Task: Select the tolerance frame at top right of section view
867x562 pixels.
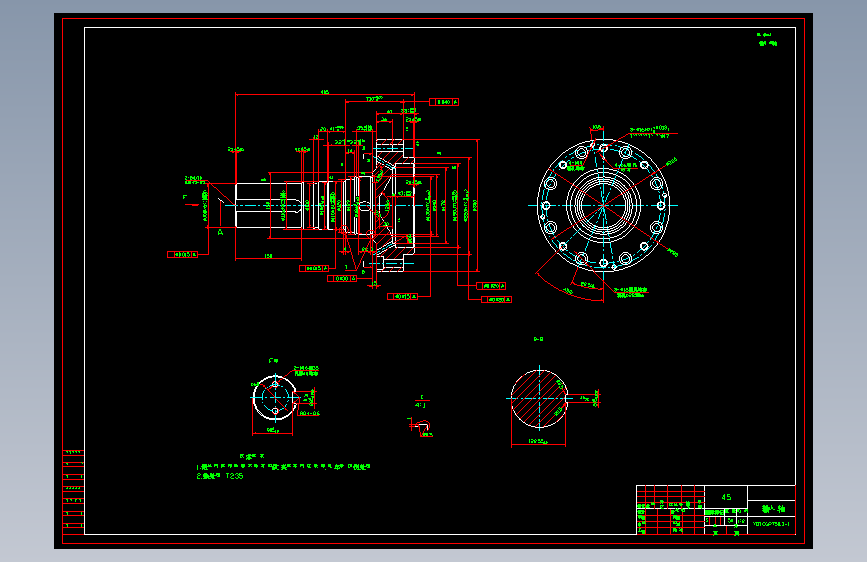Action: 444,102
